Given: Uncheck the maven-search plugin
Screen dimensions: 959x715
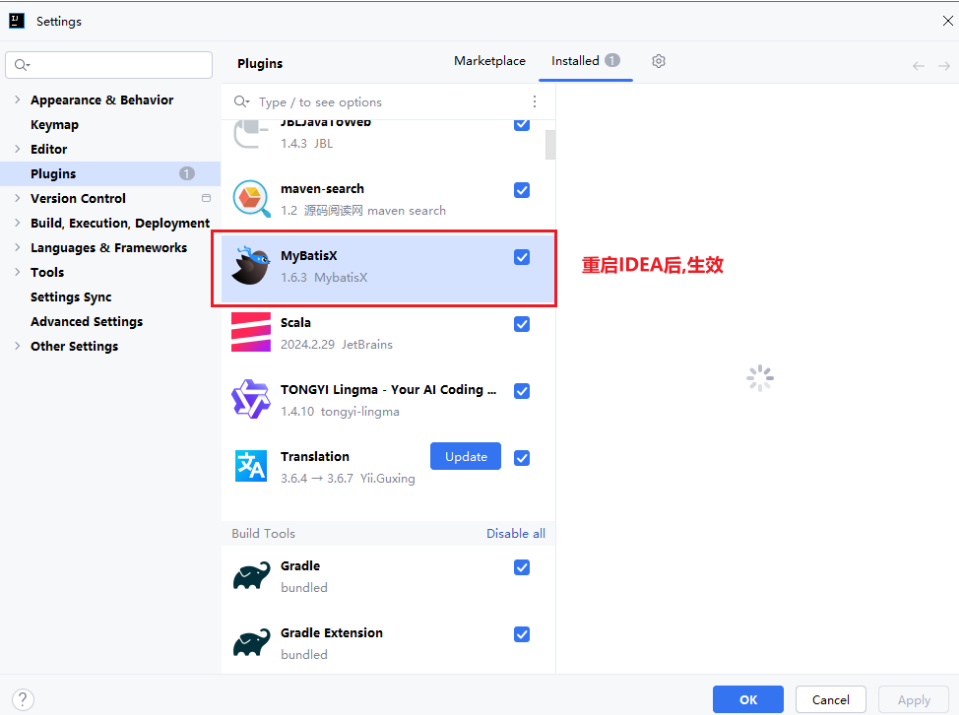Looking at the screenshot, I should 522,190.
